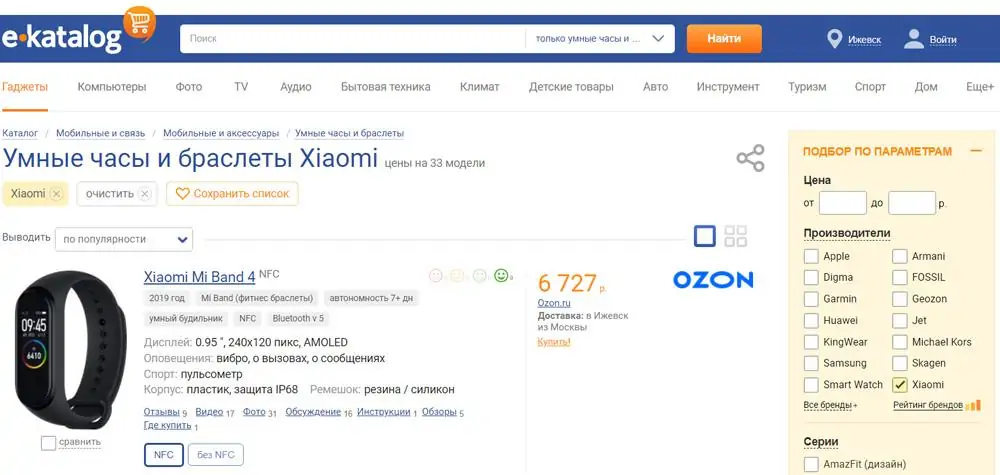Uncheck the Xiaomi manufacturer checkbox
The height and width of the screenshot is (475, 1000).
coord(899,385)
